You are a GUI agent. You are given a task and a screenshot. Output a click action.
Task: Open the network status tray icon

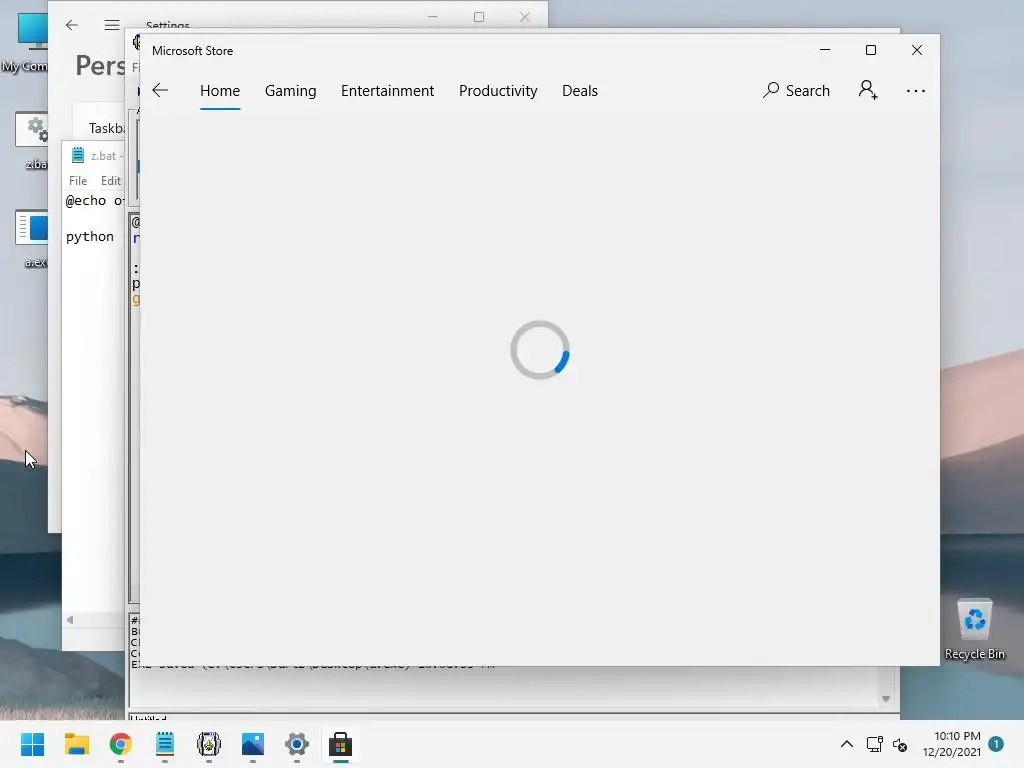click(x=874, y=744)
